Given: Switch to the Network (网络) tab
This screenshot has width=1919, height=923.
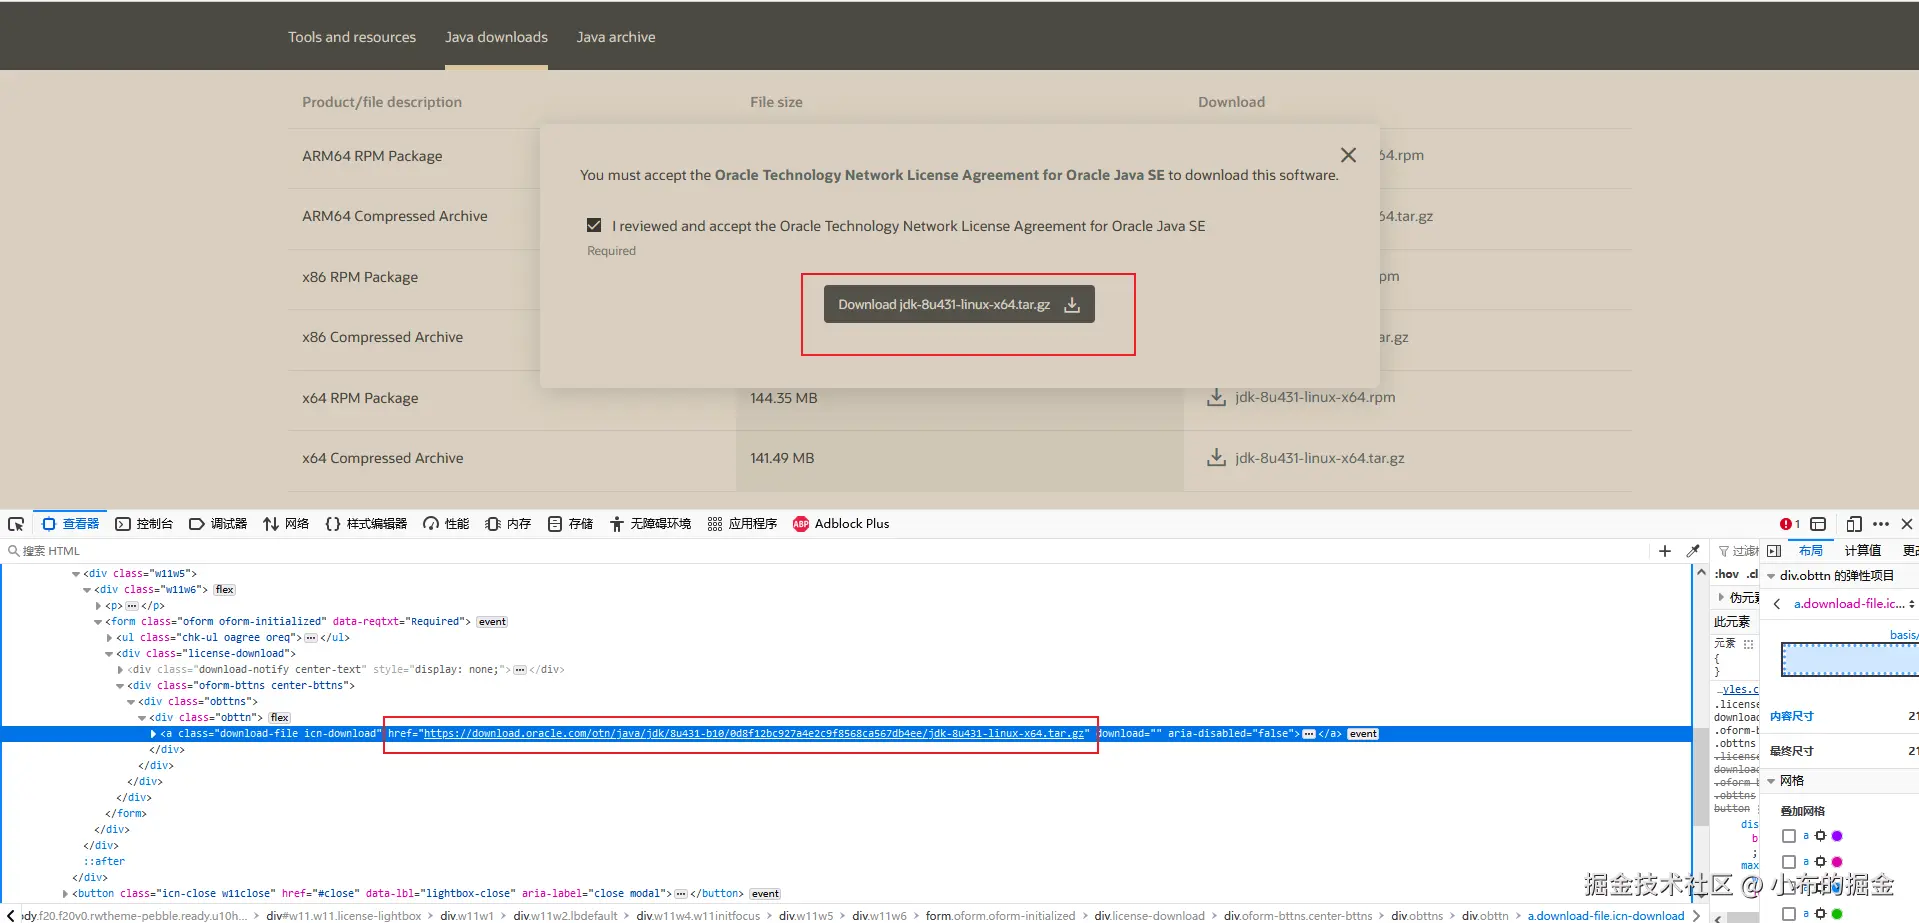Looking at the screenshot, I should 286,524.
